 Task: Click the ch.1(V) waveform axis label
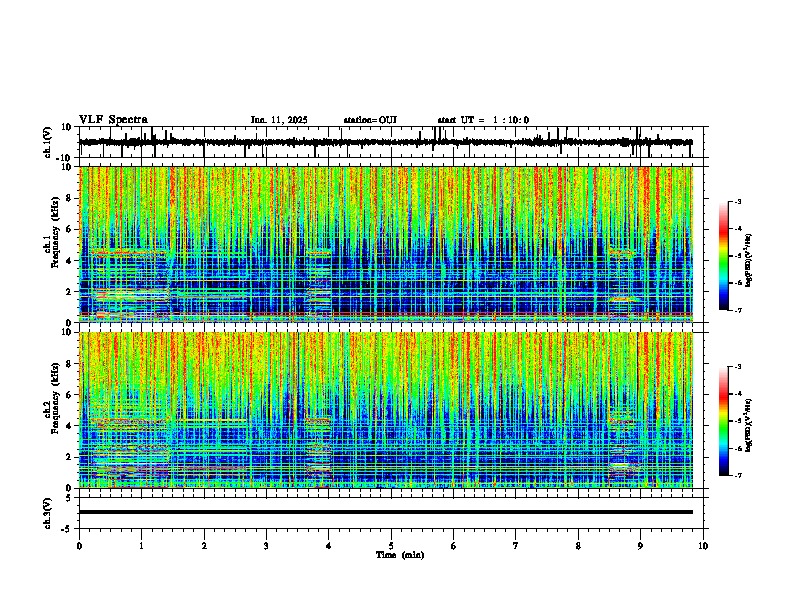(x=48, y=142)
